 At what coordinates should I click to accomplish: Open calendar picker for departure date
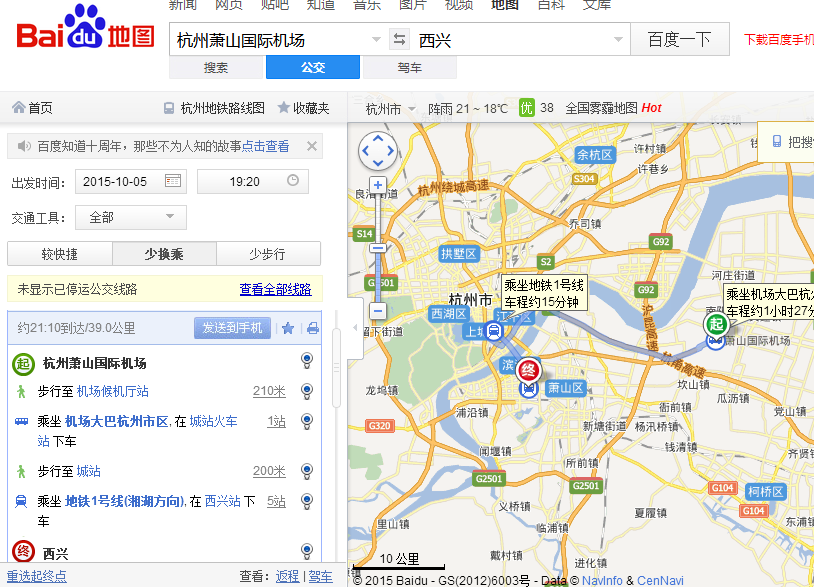coord(172,181)
